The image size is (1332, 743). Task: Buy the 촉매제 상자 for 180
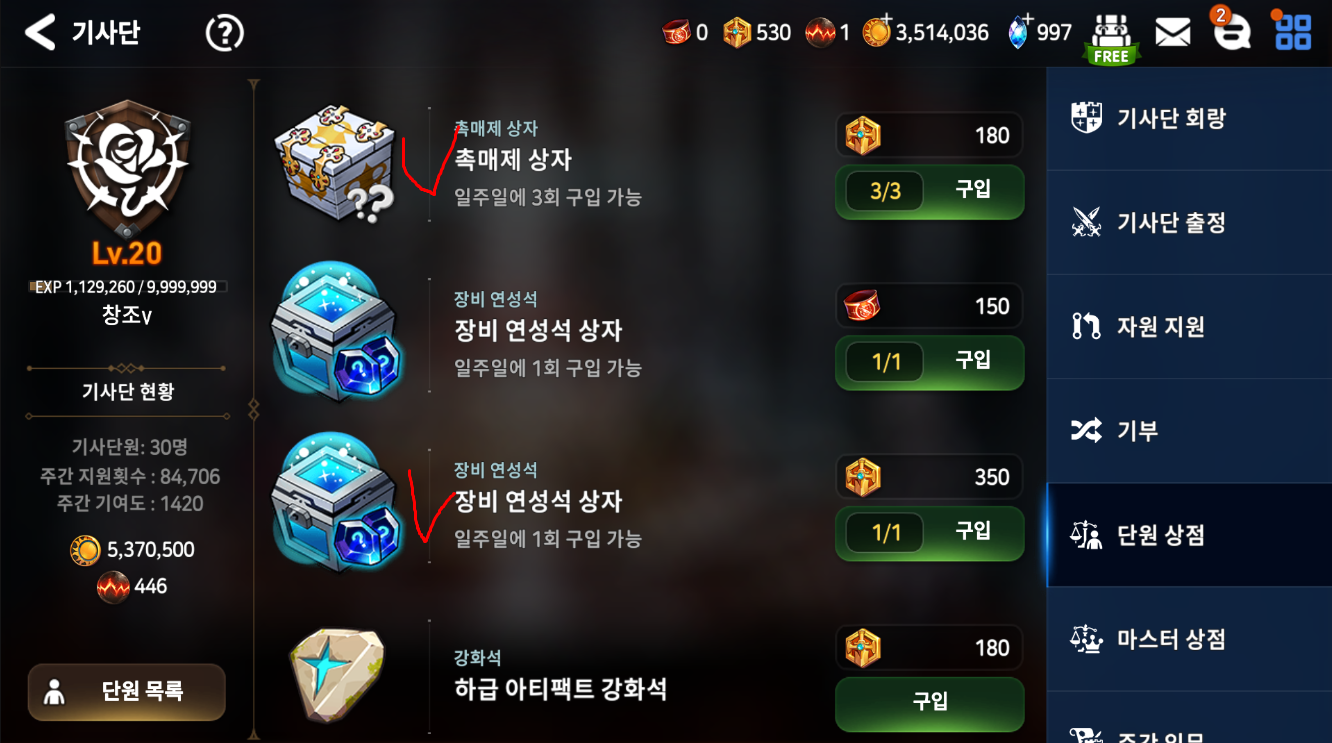pos(929,191)
